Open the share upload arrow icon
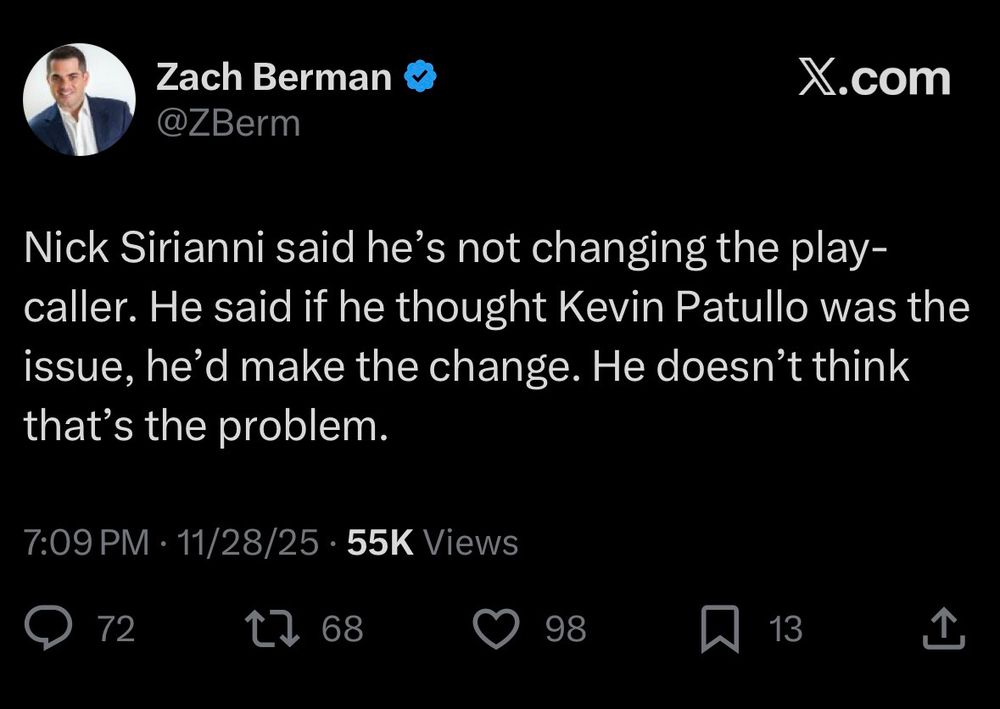The image size is (1000, 709). 945,629
